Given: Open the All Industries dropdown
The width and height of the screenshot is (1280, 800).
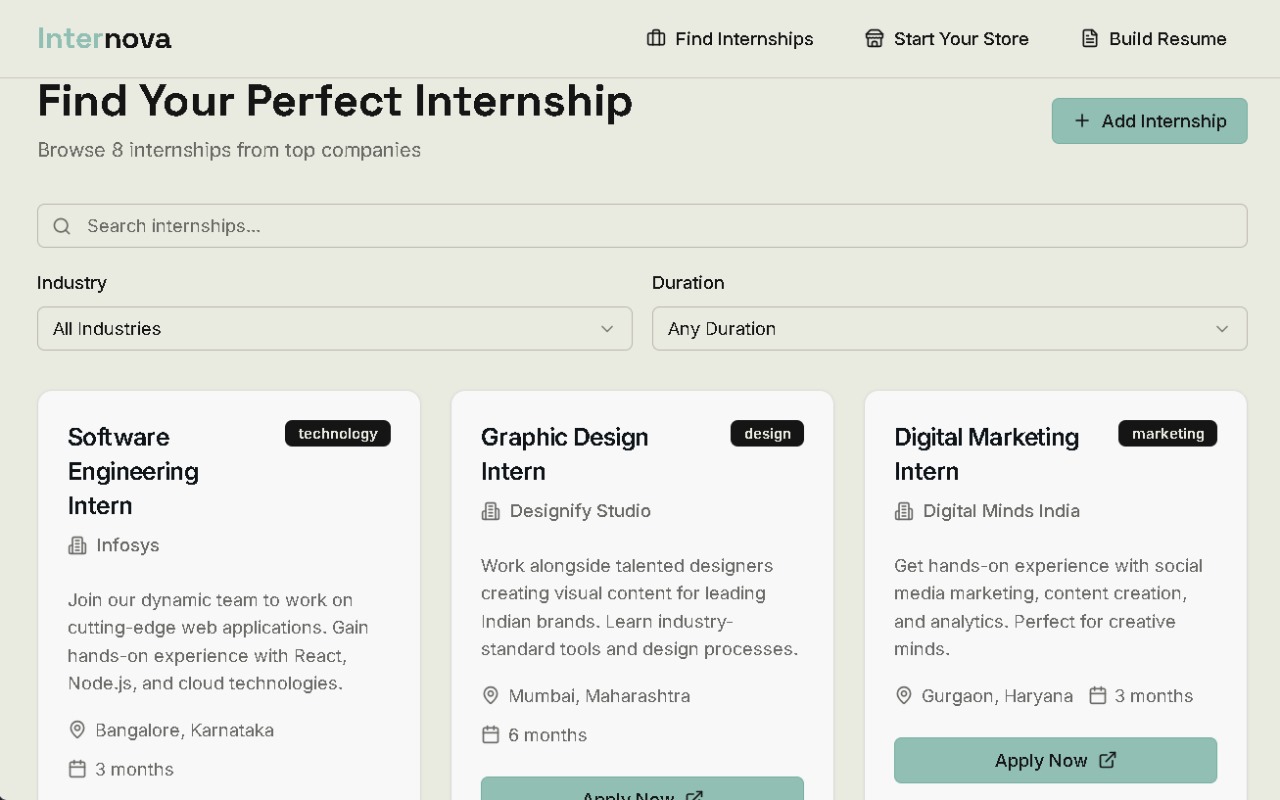Looking at the screenshot, I should 334,328.
